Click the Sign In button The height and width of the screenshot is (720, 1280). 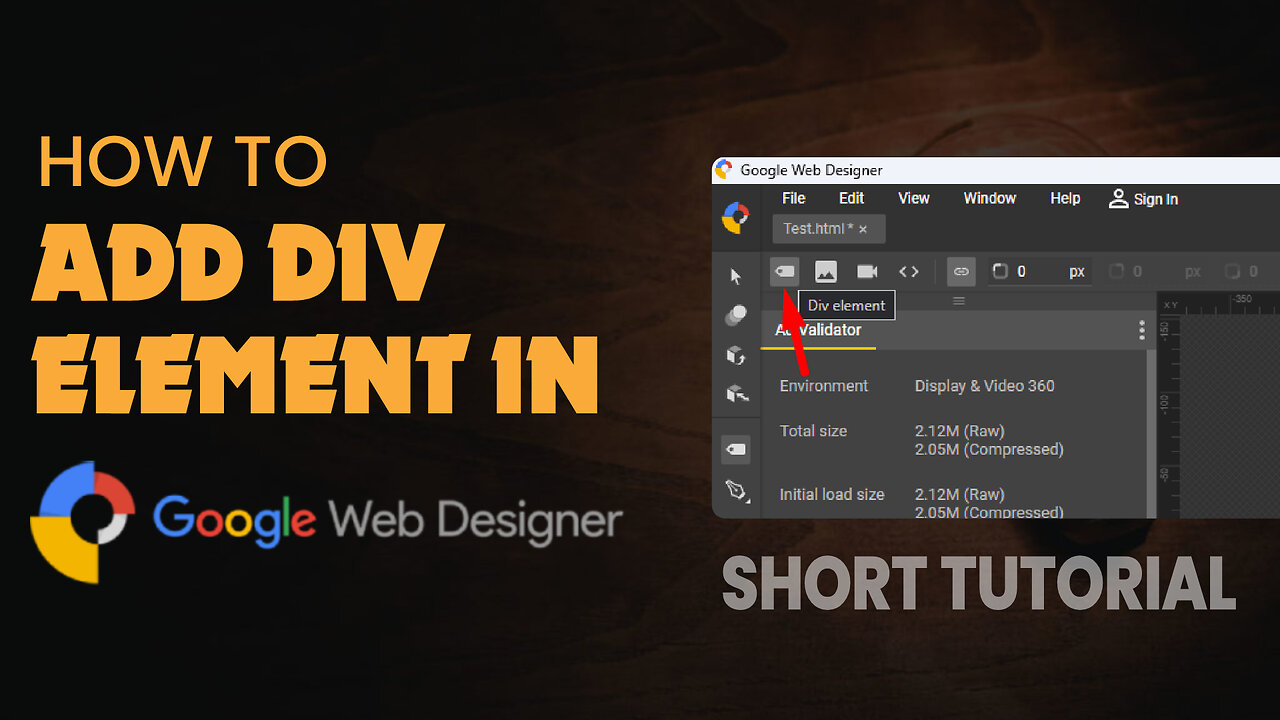1144,199
